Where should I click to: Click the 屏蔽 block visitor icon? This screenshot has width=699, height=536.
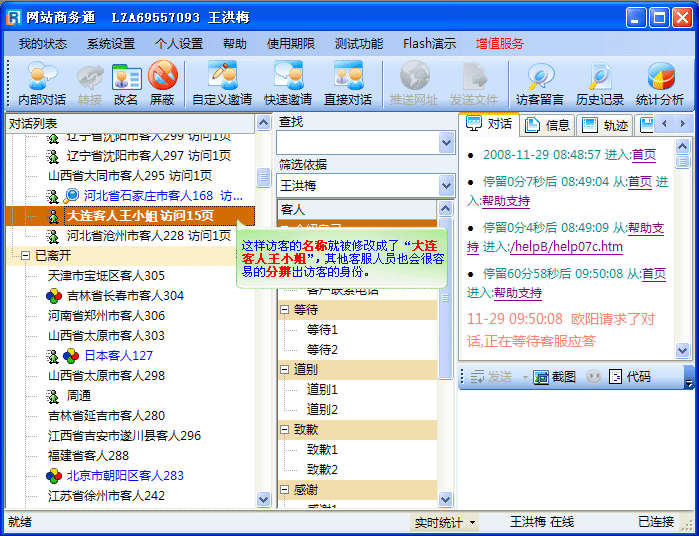tap(162, 82)
